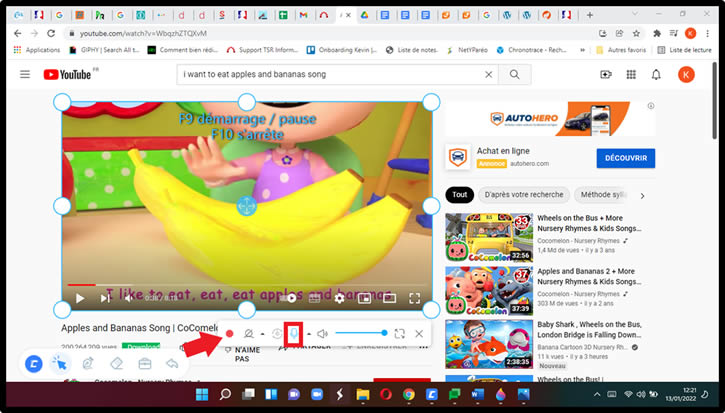Viewport: 725px width, 413px height.
Task: Seek on the video progress bar
Action: click(246, 285)
